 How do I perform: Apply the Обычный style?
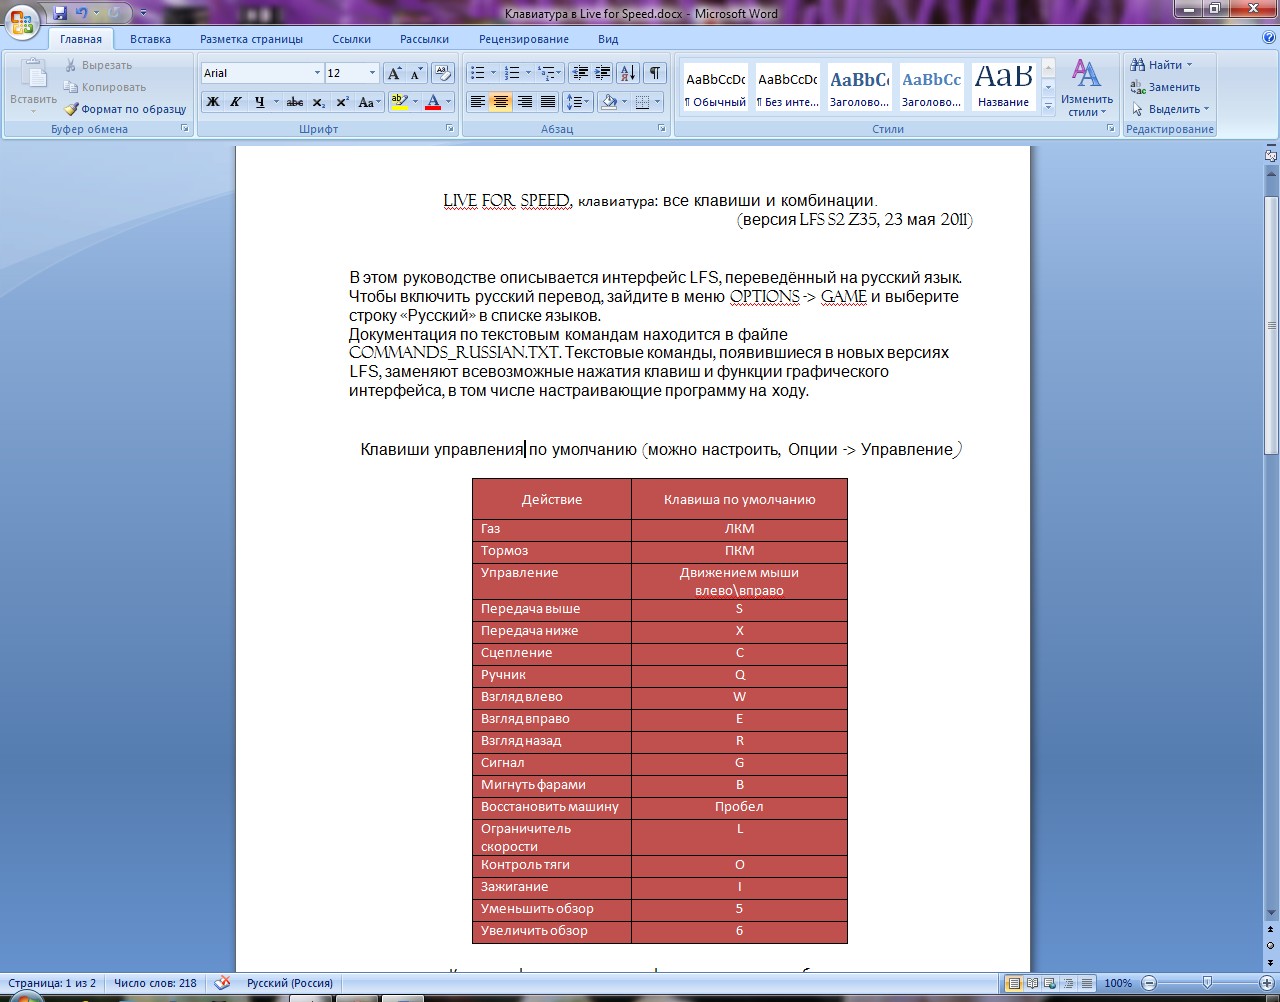pyautogui.click(x=715, y=88)
